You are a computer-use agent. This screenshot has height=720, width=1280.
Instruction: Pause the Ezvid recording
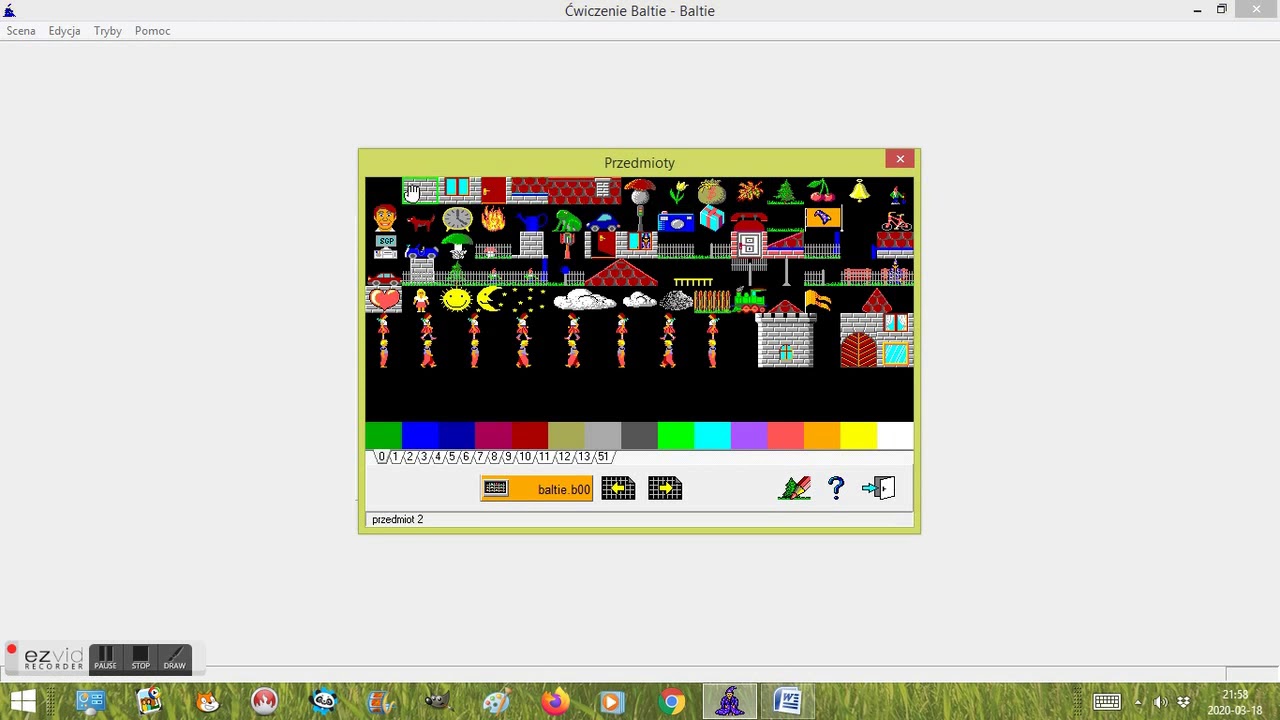coord(105,658)
